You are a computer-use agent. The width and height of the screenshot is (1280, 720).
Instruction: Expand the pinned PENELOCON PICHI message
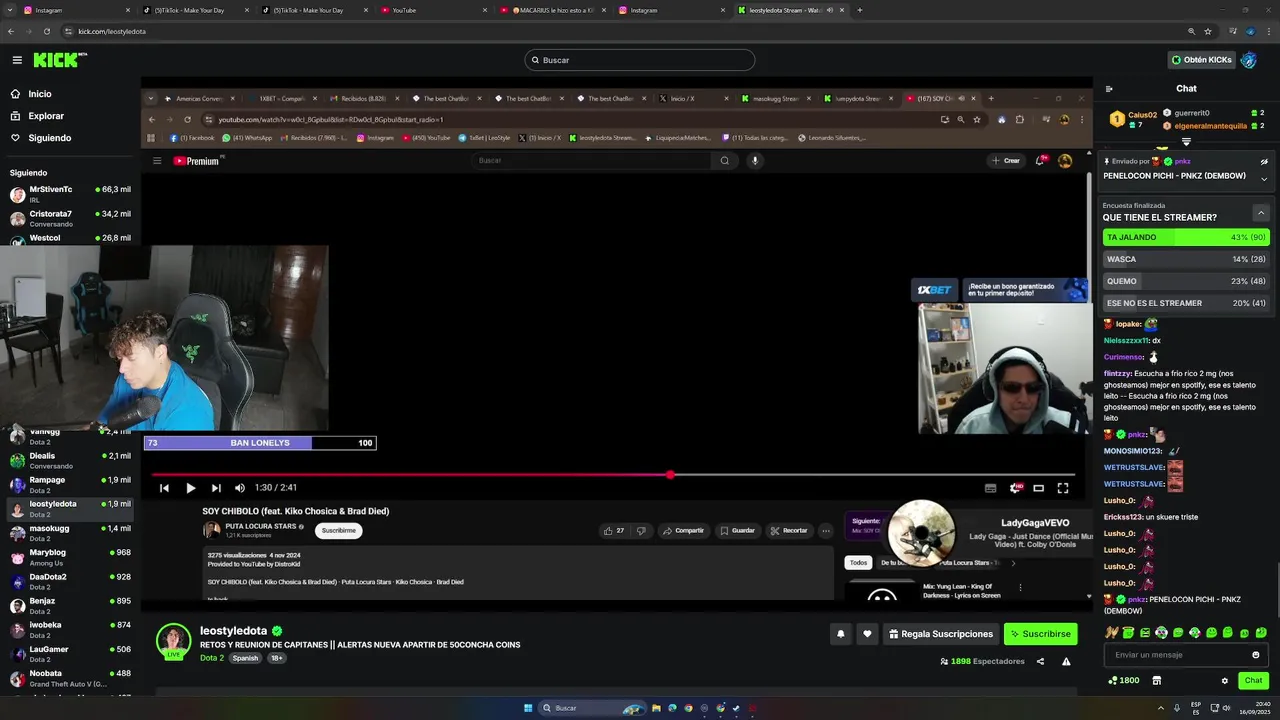click(x=1264, y=179)
